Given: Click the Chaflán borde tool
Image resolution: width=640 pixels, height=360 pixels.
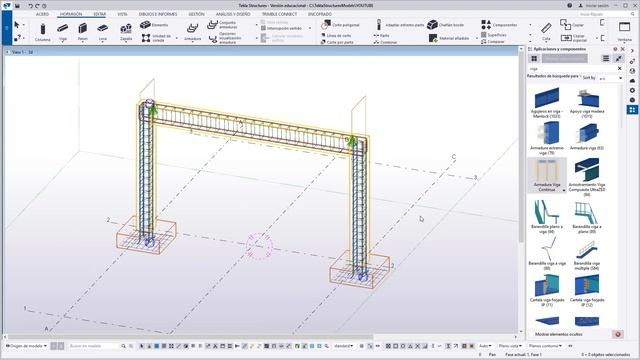Looking at the screenshot, I should pyautogui.click(x=446, y=25).
